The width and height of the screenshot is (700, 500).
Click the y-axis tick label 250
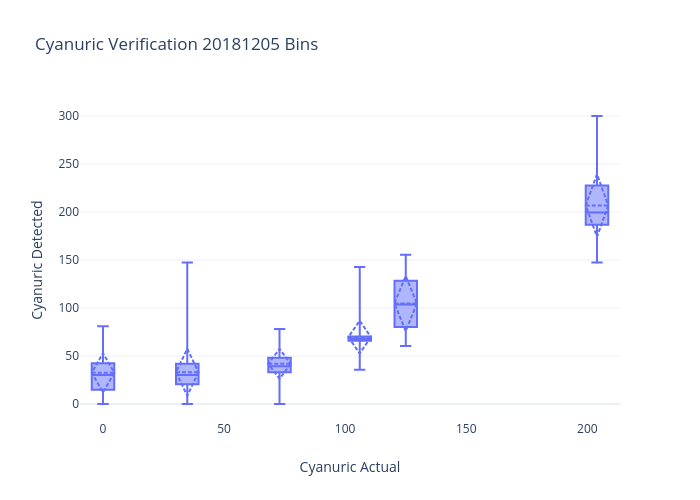point(68,164)
